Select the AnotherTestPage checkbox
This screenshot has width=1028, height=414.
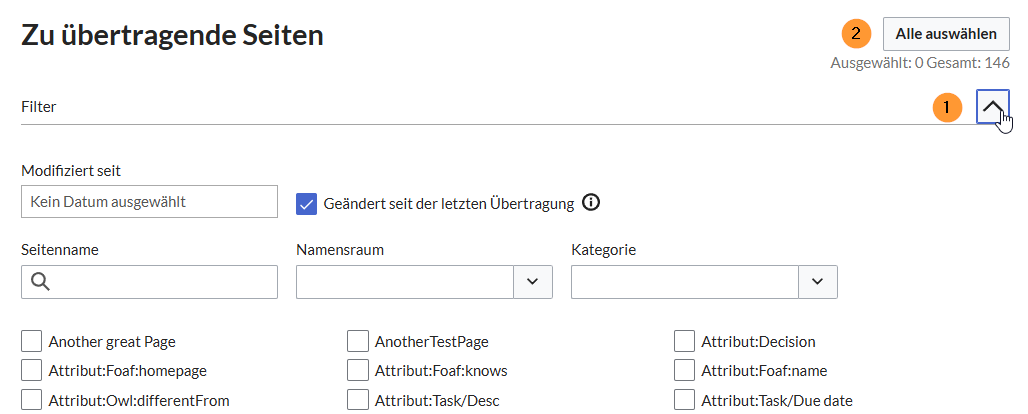(x=358, y=342)
